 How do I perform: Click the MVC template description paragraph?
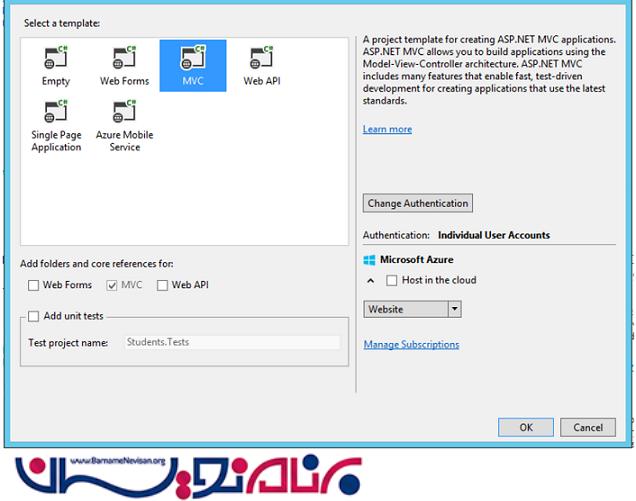click(x=489, y=70)
